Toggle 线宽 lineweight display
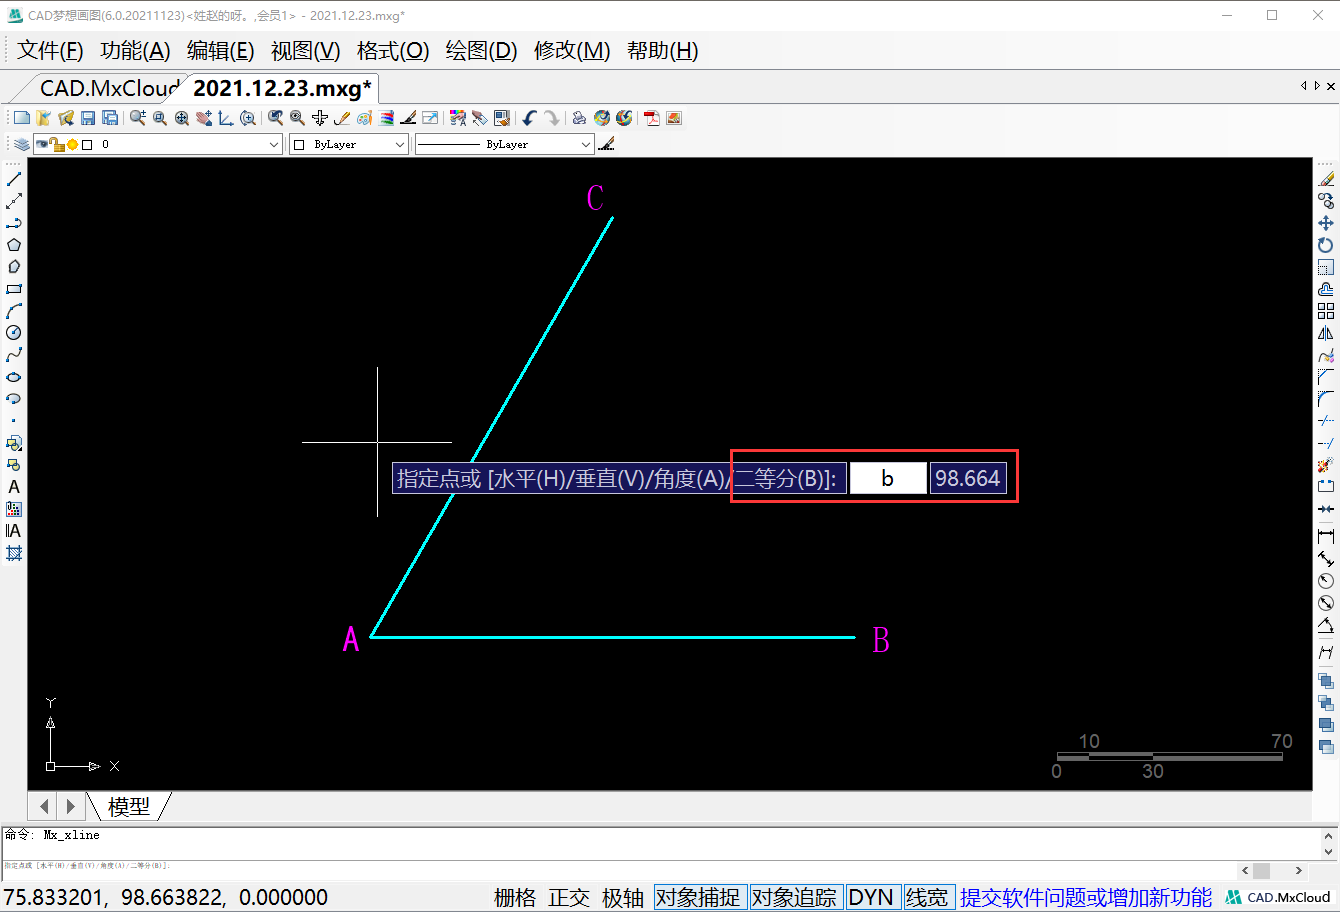 point(927,898)
